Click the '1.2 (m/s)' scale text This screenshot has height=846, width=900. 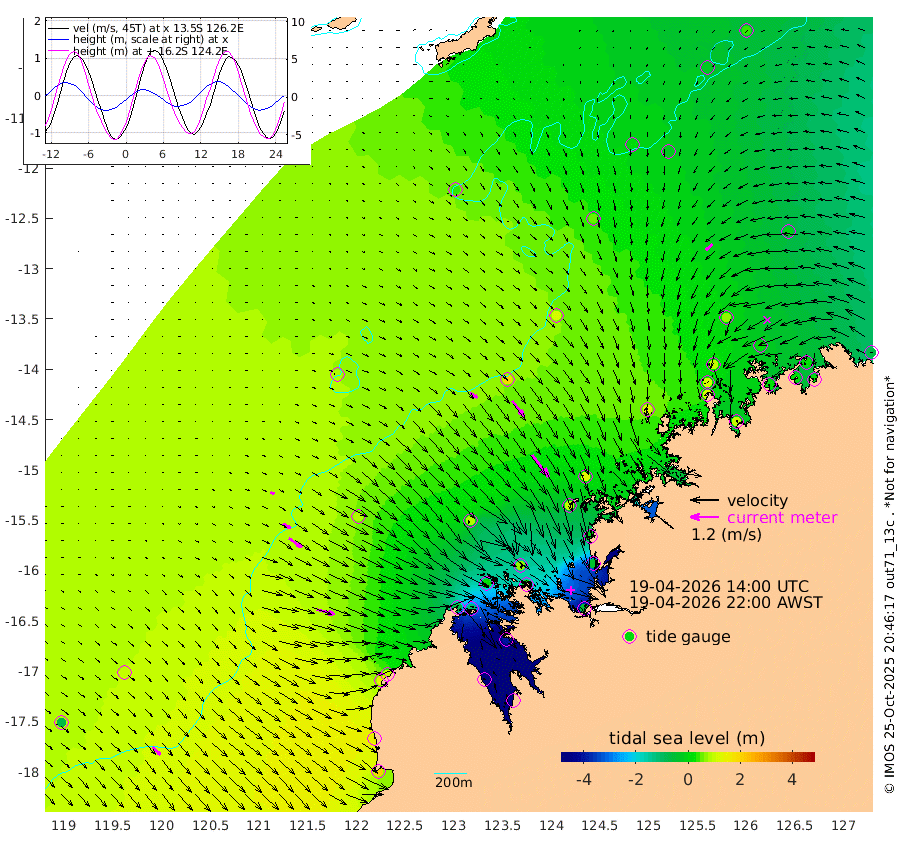(x=726, y=535)
